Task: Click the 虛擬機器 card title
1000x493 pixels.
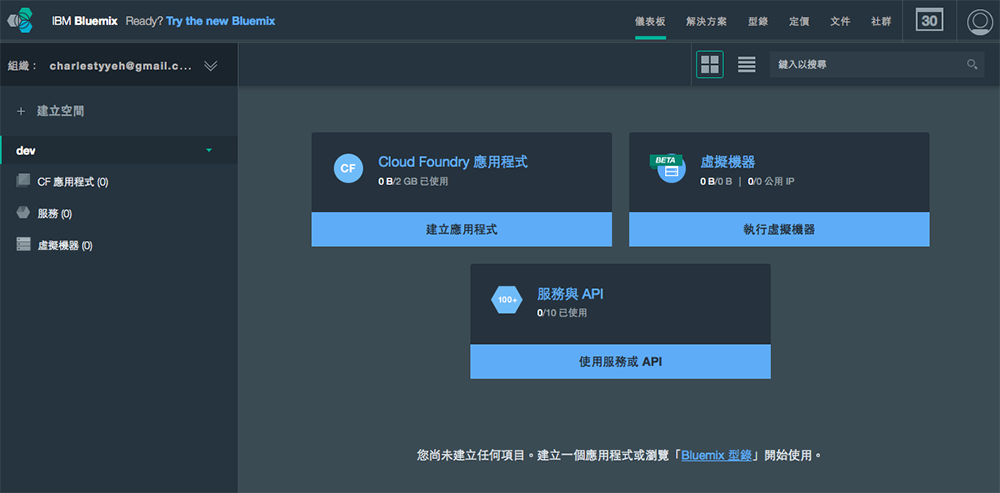Action: (728, 161)
